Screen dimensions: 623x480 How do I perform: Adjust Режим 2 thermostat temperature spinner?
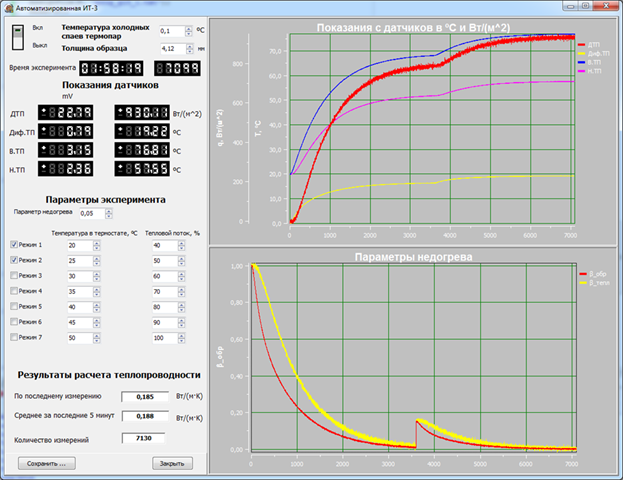point(97,261)
